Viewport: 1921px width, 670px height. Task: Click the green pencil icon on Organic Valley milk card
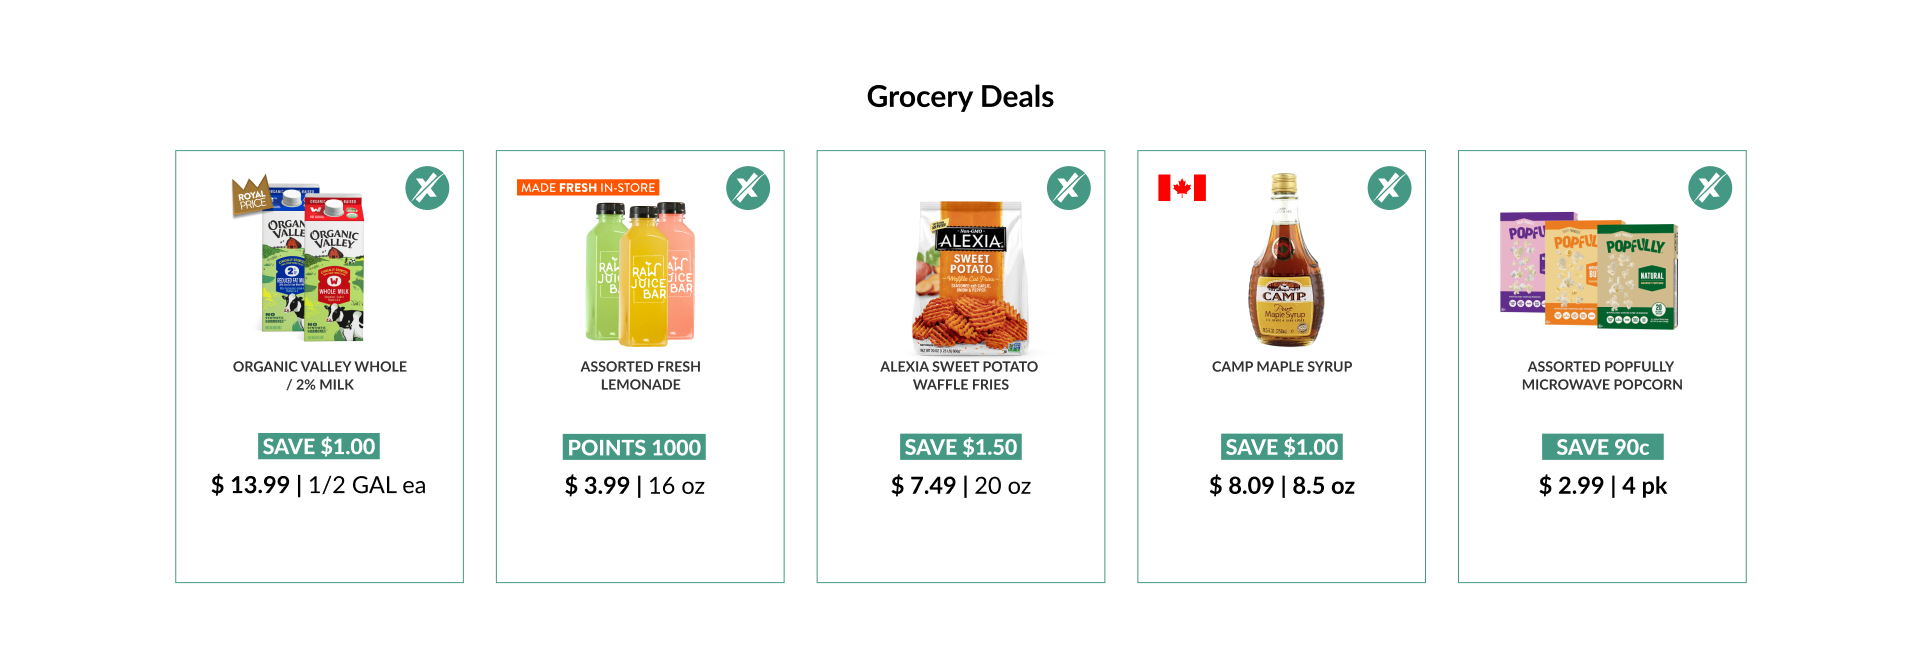427,188
